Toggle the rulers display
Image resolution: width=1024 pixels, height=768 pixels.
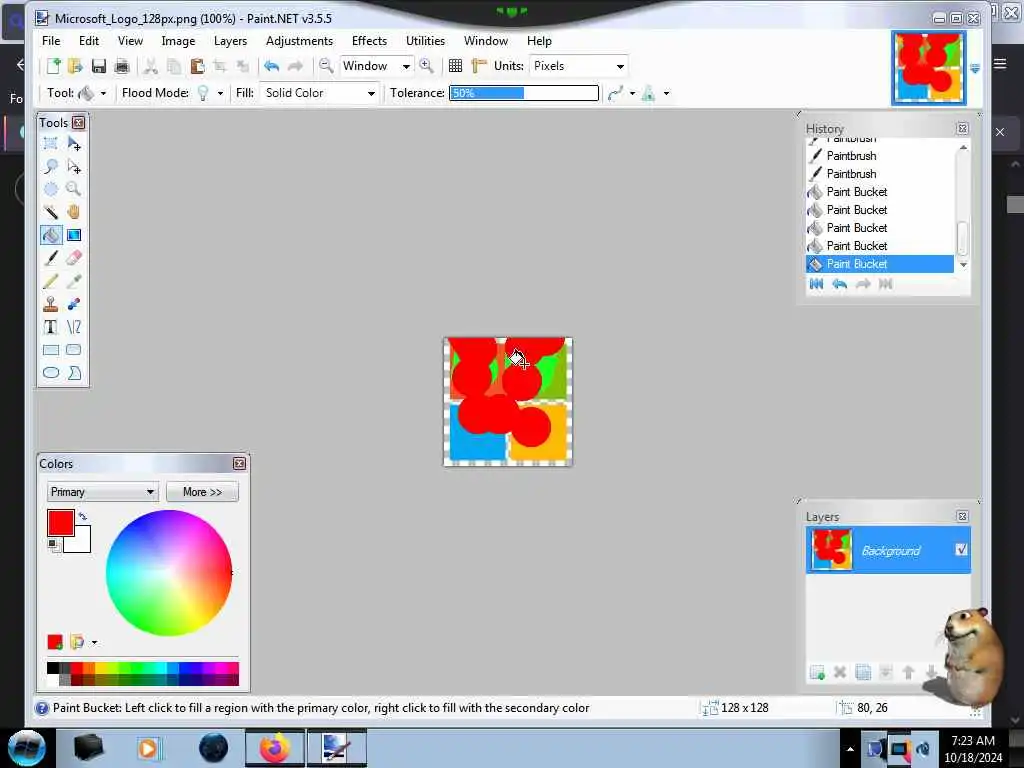click(479, 66)
